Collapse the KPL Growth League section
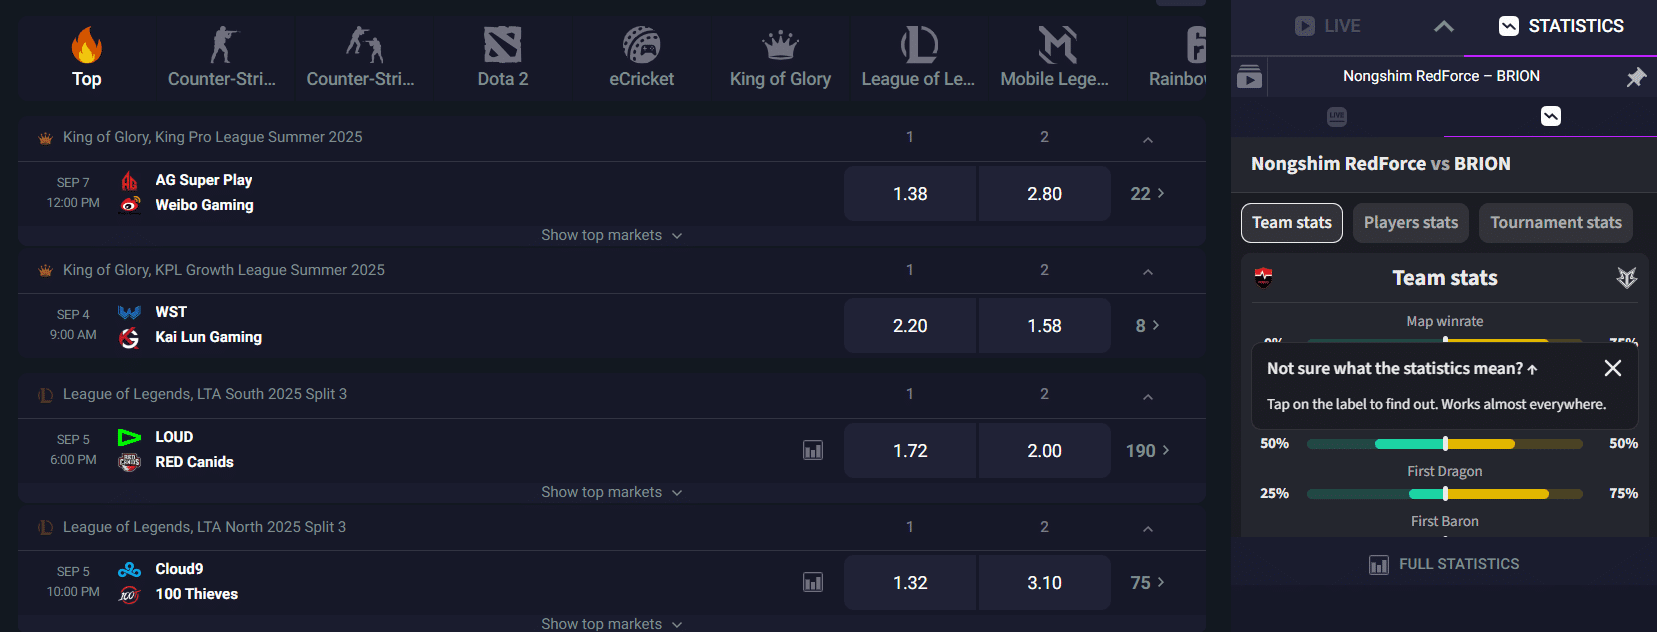 (x=1147, y=269)
